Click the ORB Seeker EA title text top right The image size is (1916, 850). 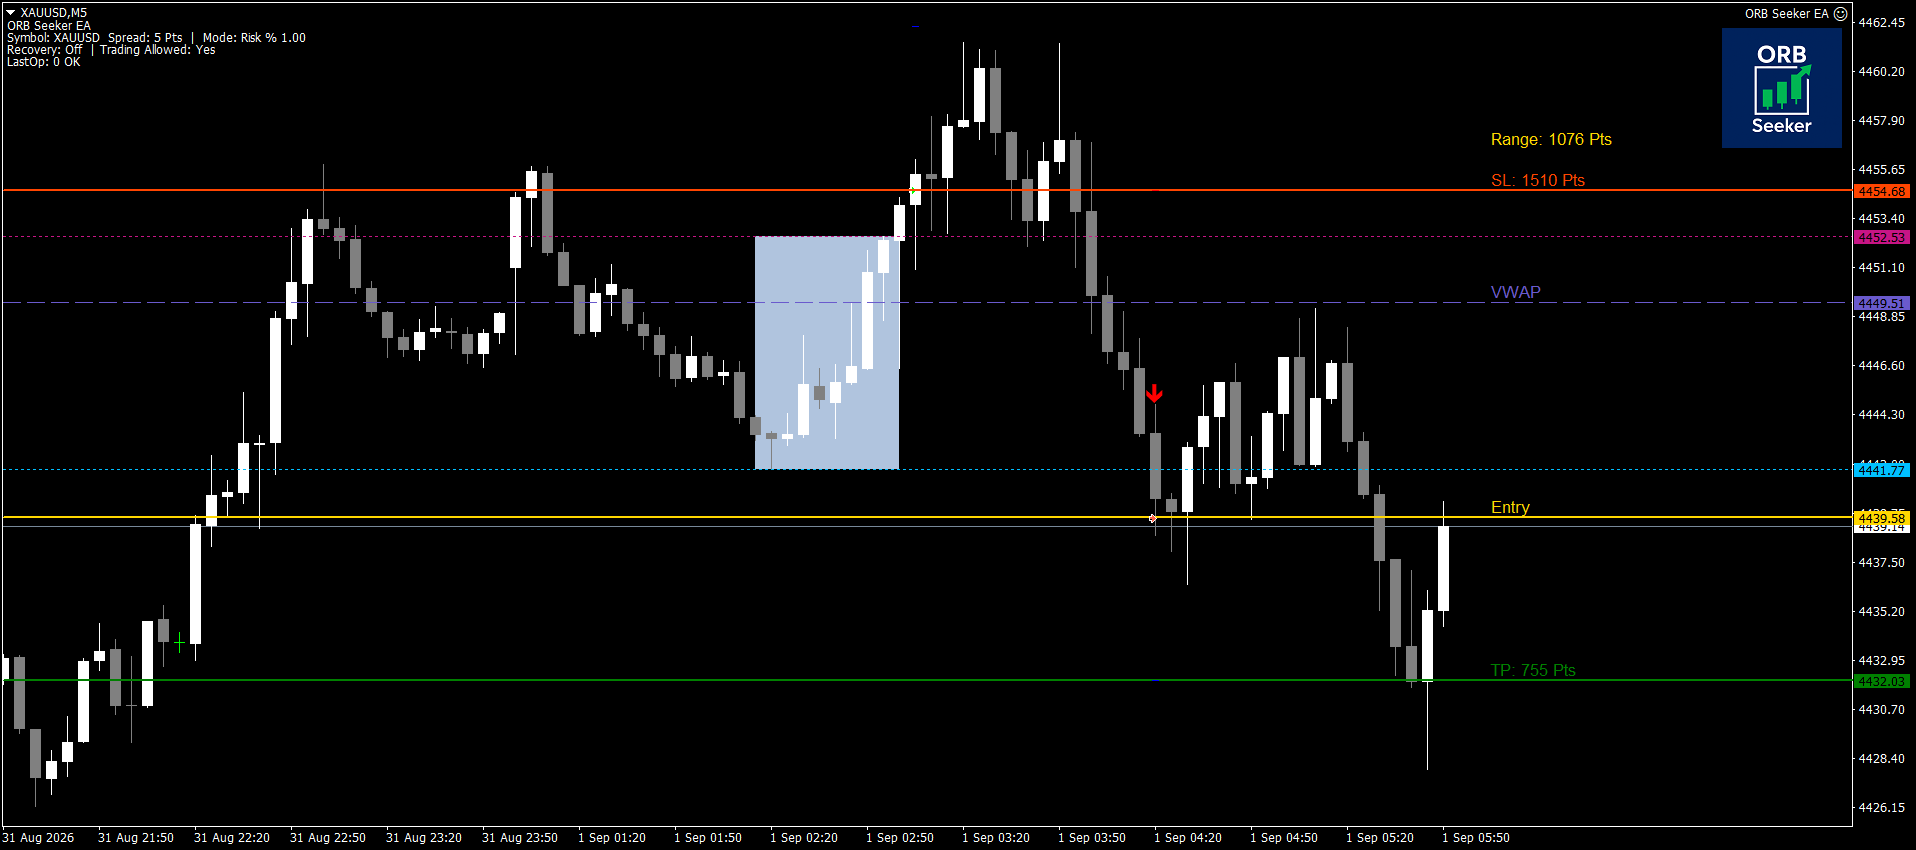pos(1786,14)
